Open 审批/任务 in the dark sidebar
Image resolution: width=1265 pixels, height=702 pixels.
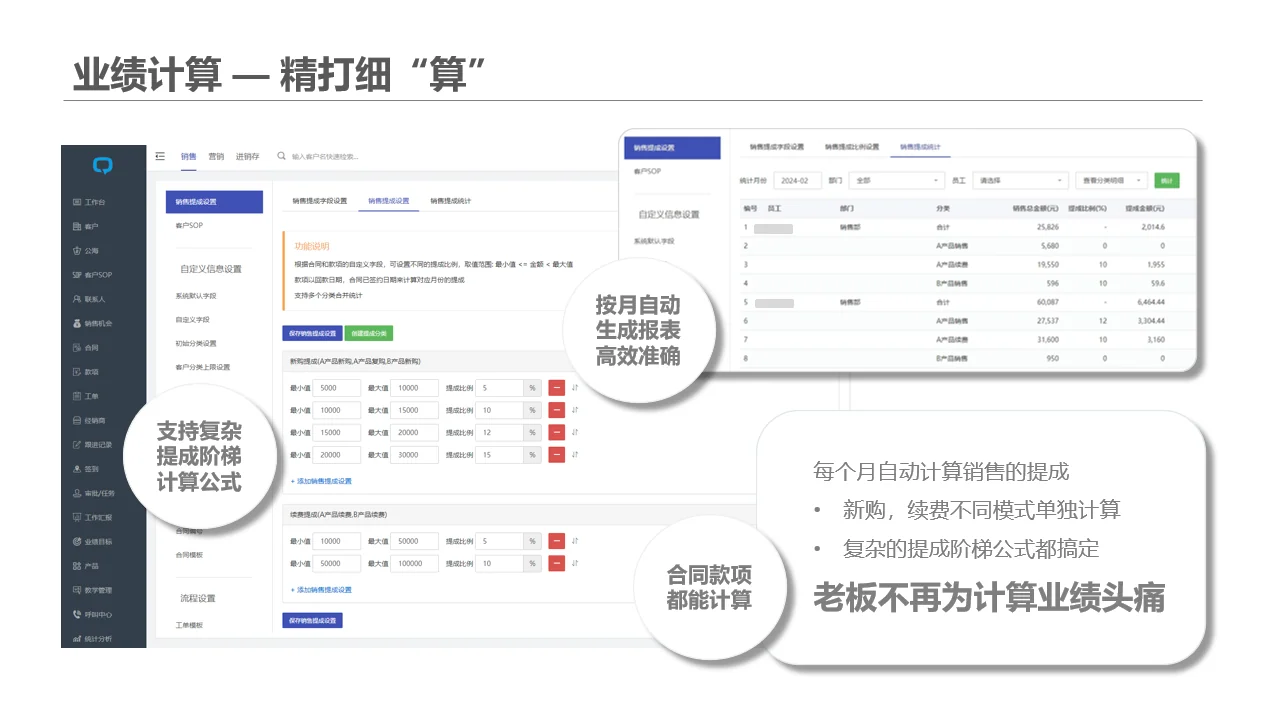(x=94, y=493)
